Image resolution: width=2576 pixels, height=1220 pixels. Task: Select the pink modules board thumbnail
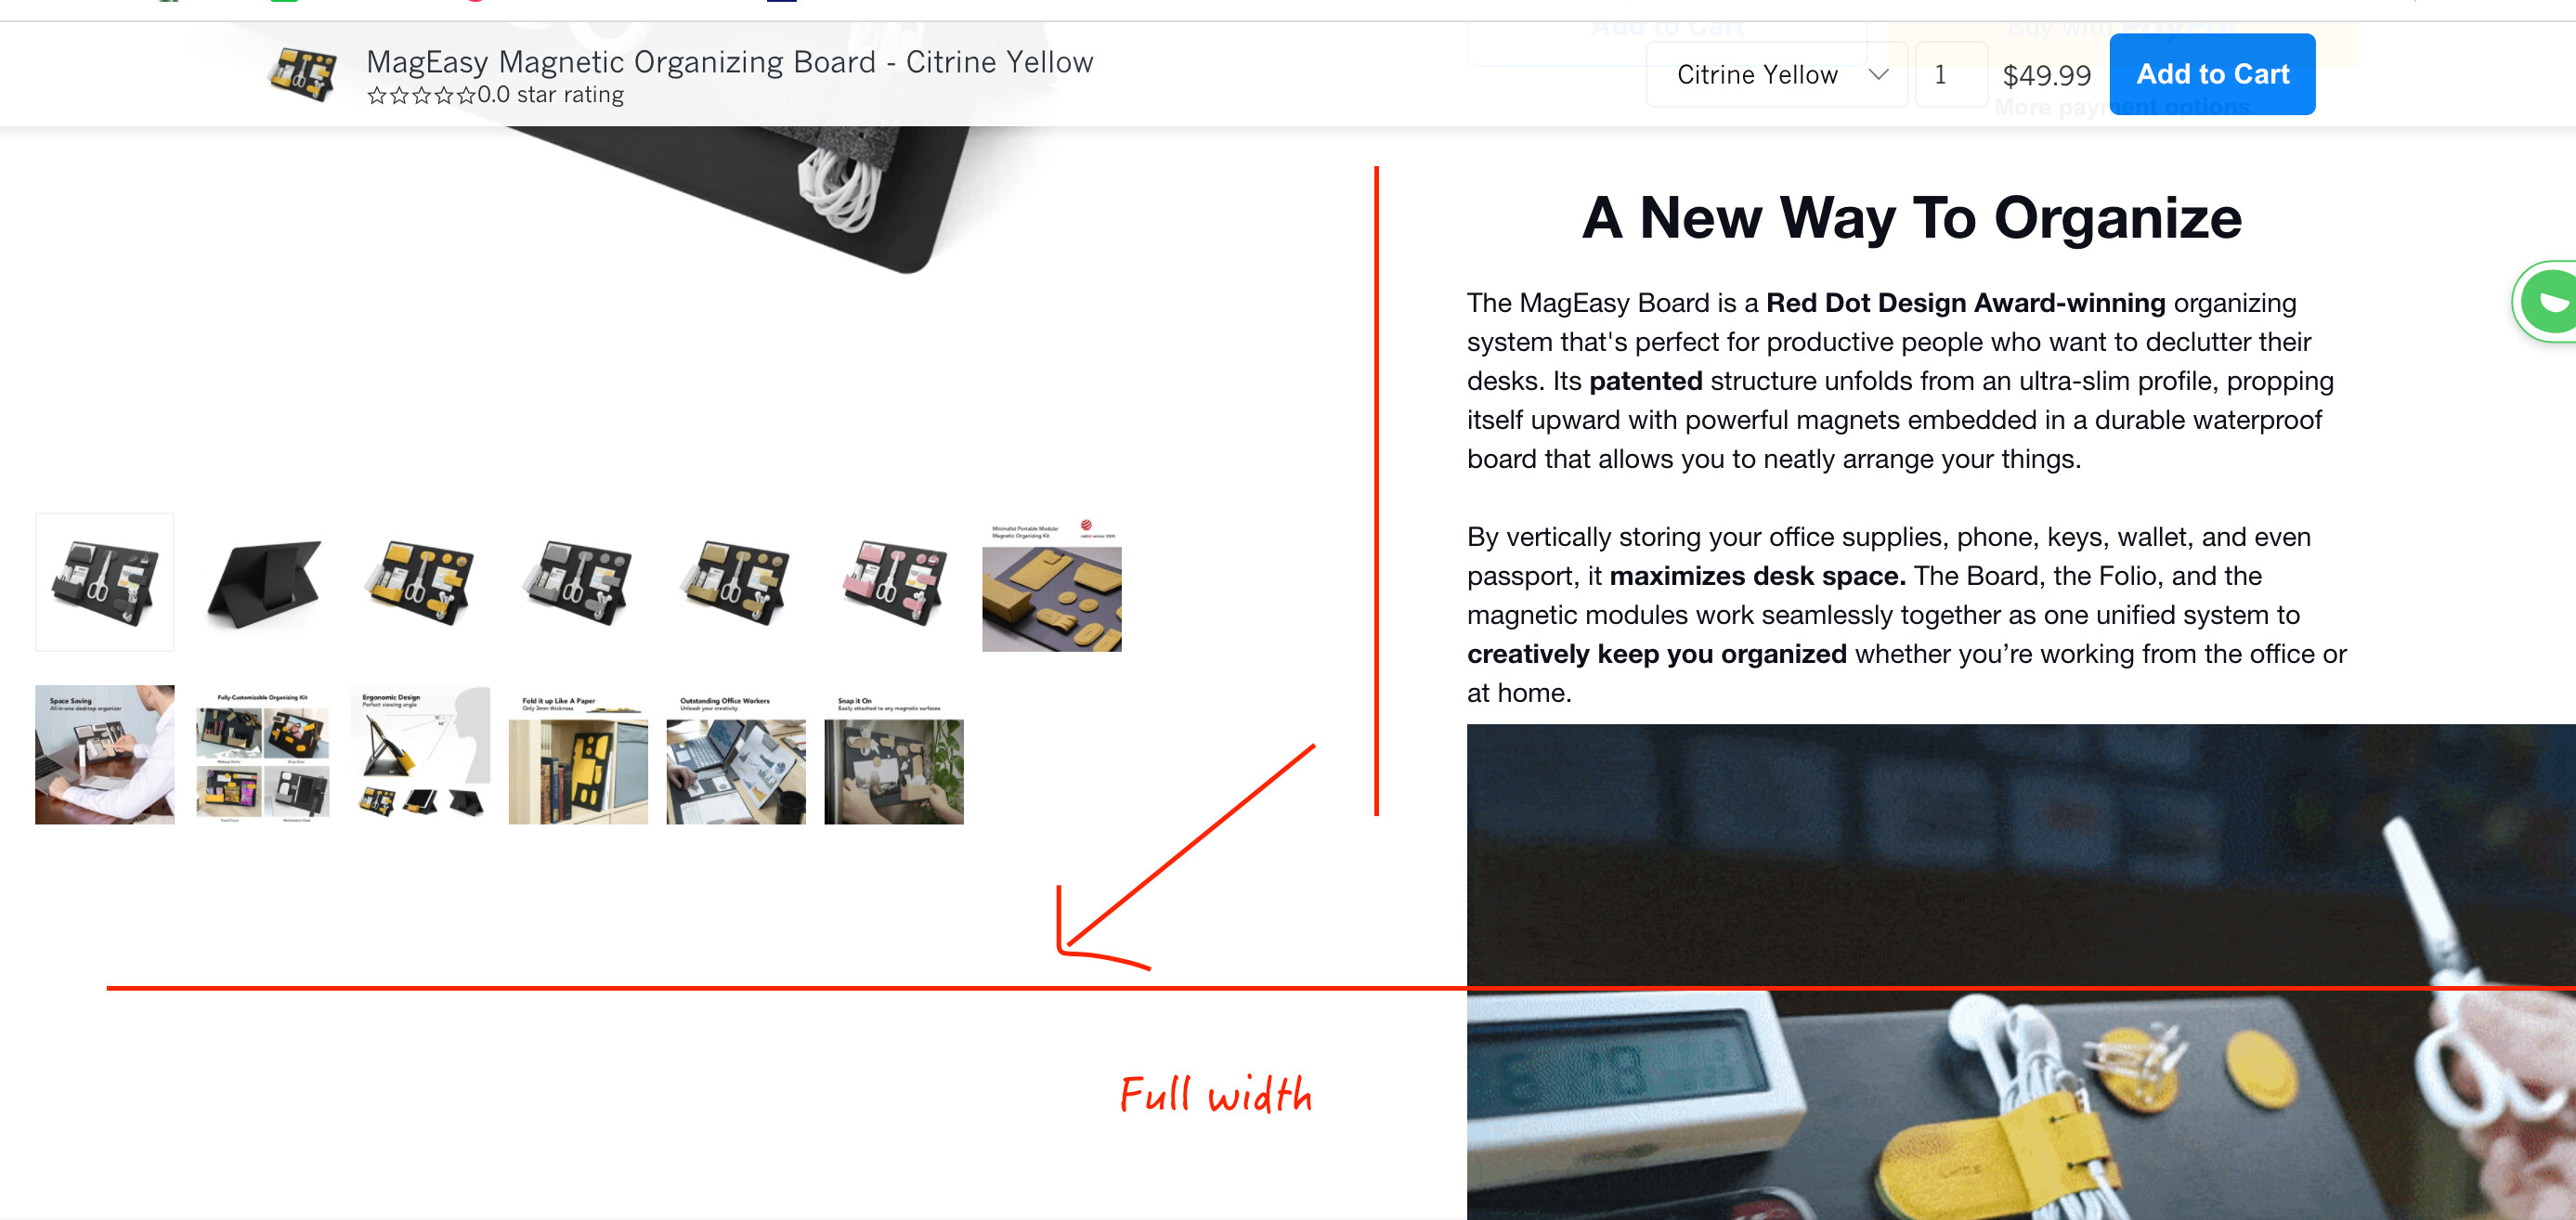click(894, 582)
